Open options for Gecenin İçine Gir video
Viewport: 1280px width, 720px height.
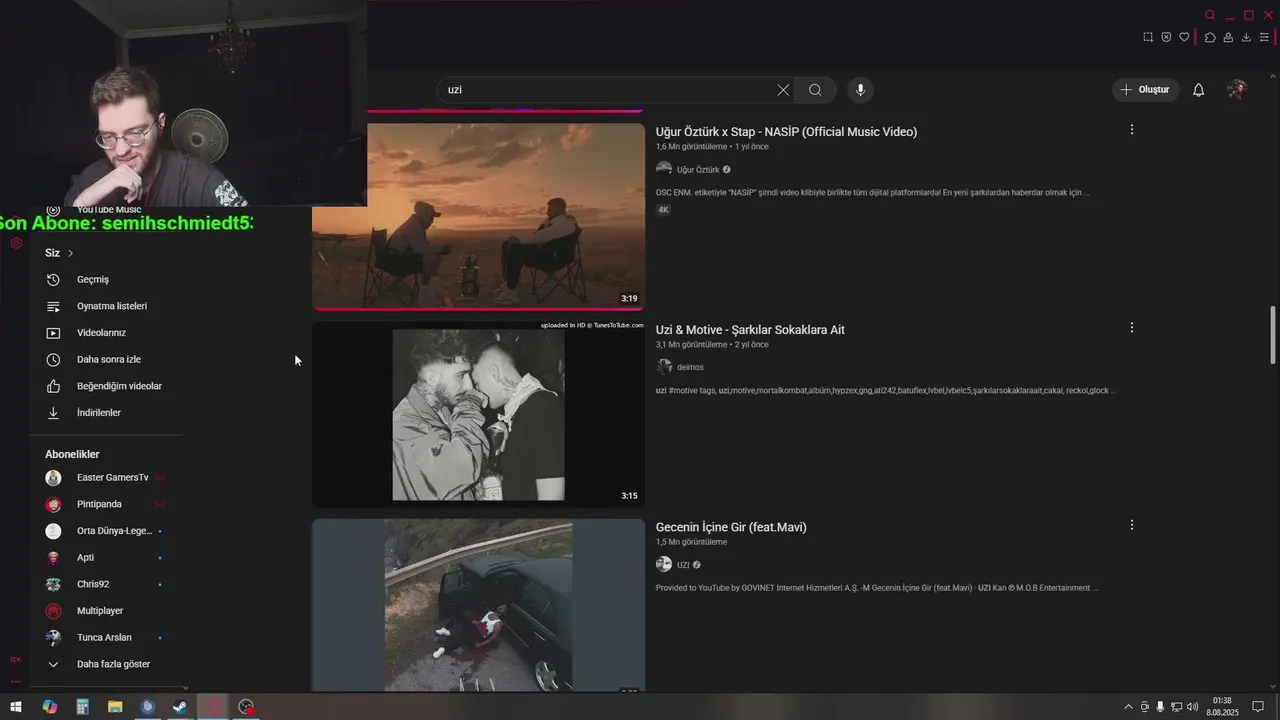click(x=1132, y=525)
